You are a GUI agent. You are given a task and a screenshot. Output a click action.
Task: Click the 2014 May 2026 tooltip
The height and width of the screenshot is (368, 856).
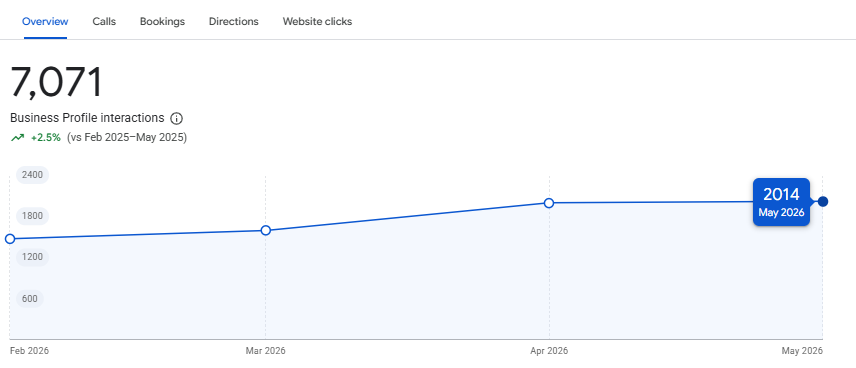pyautogui.click(x=781, y=201)
